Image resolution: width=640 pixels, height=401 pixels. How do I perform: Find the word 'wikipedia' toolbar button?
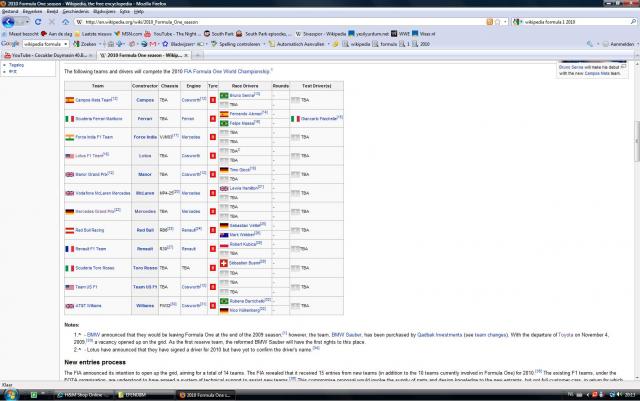pyautogui.click(x=356, y=44)
